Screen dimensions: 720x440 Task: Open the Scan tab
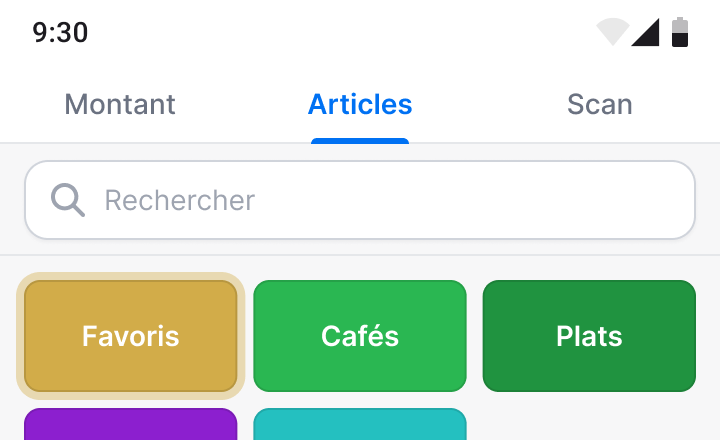[600, 104]
